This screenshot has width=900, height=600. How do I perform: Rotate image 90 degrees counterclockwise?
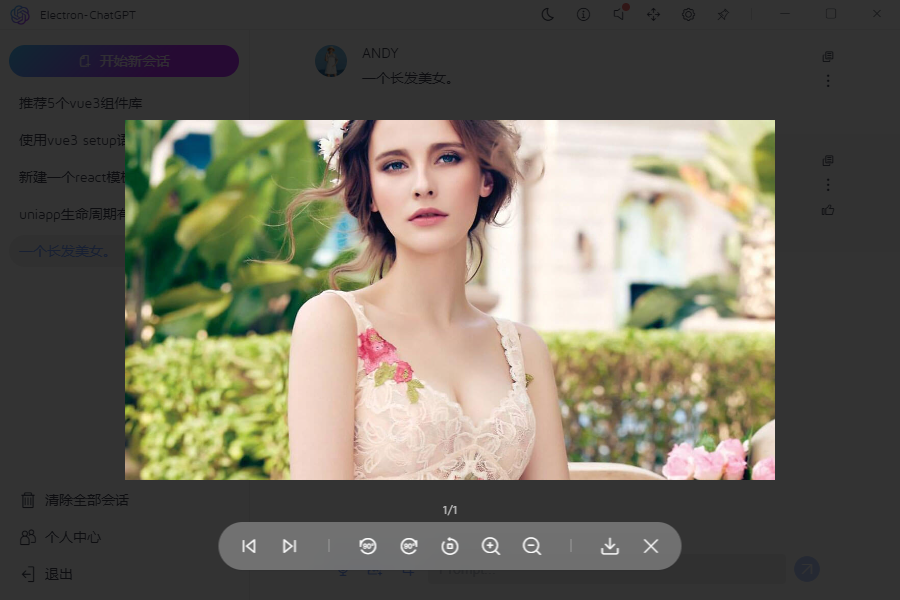(x=368, y=546)
